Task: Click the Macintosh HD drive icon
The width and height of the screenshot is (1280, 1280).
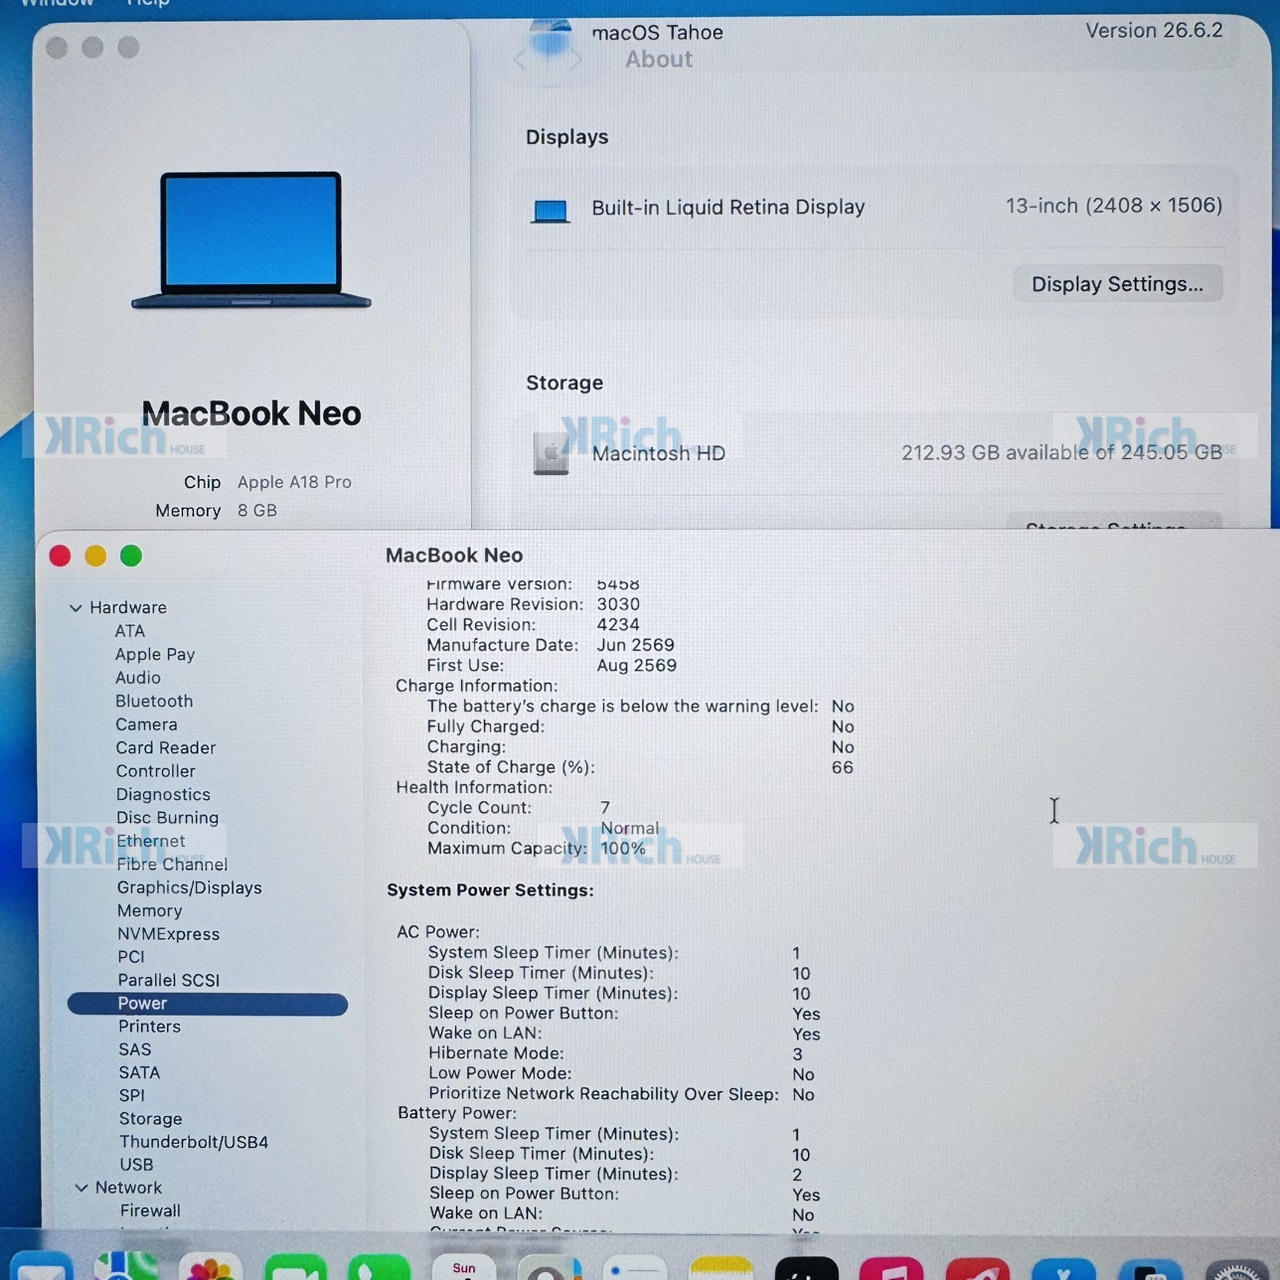Action: point(551,454)
